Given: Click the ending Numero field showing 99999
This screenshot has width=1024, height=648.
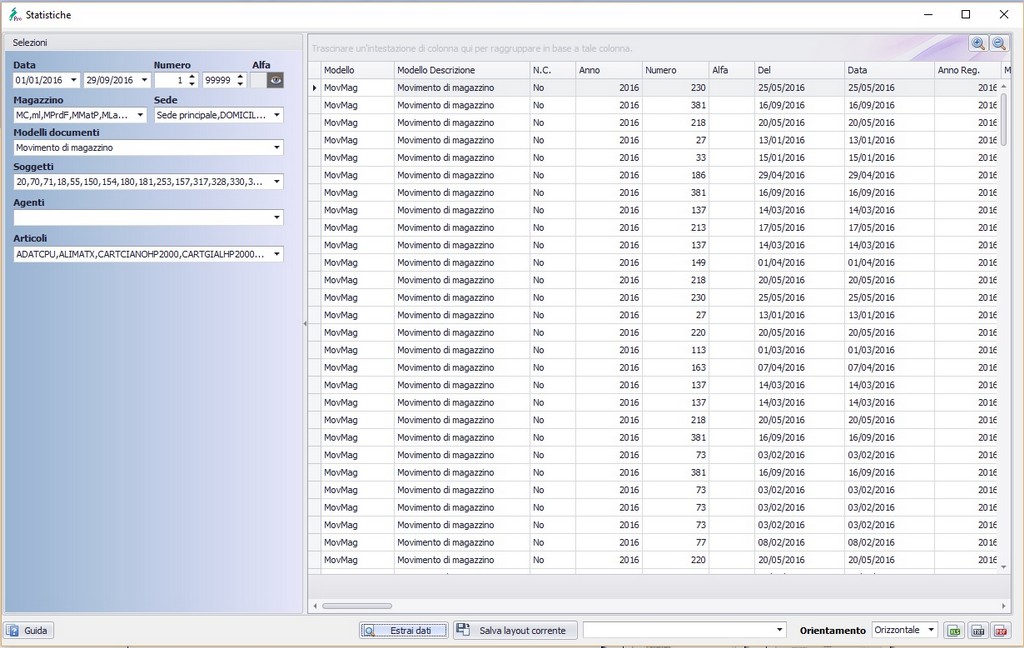Looking at the screenshot, I should click(x=219, y=80).
